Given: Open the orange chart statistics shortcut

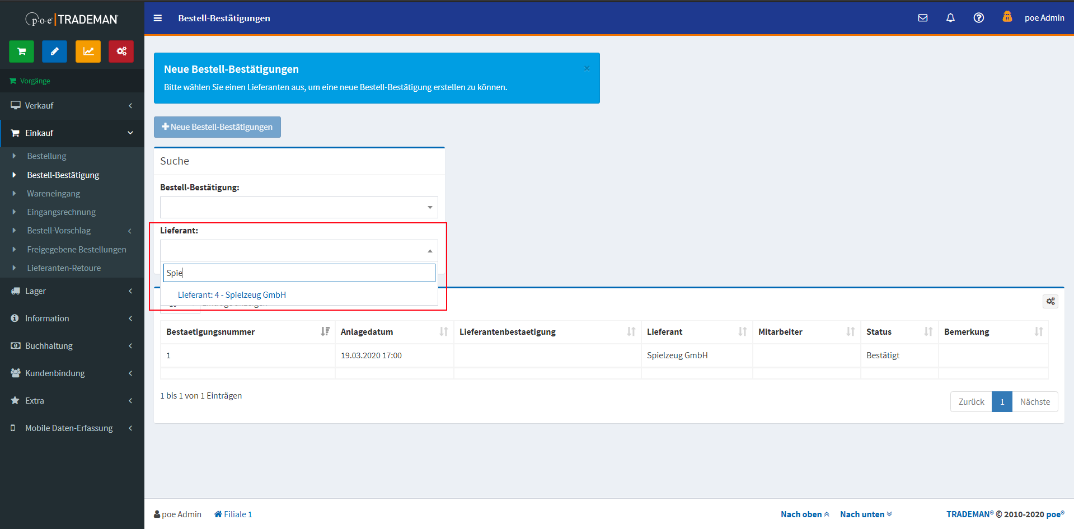Looking at the screenshot, I should pyautogui.click(x=88, y=51).
